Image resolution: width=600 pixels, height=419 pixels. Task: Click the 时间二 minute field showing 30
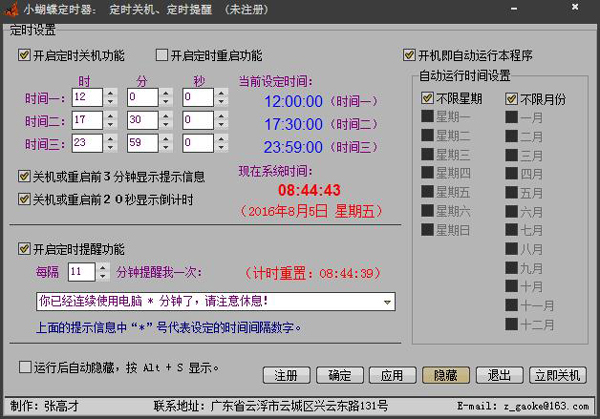pyautogui.click(x=143, y=120)
